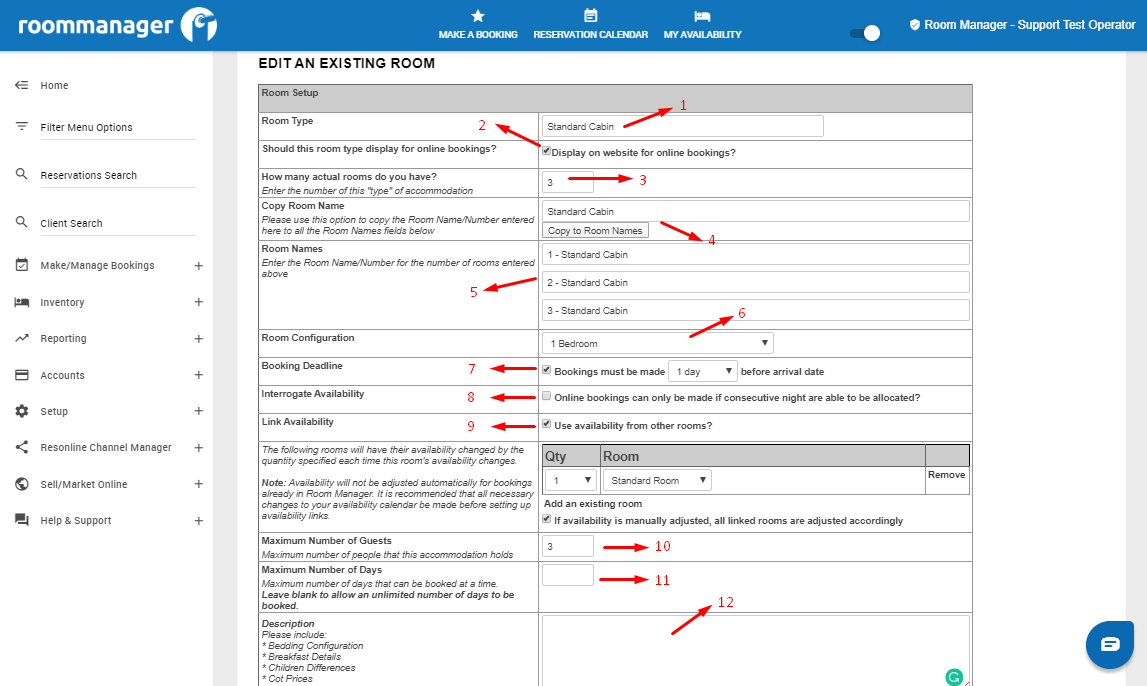Click the number of actual rooms field

(568, 182)
